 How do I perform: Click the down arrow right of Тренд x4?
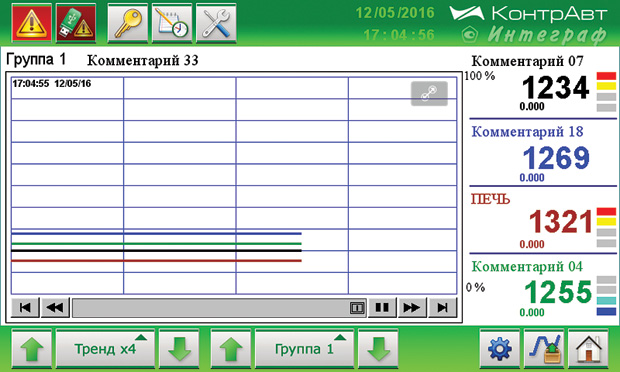coord(179,349)
